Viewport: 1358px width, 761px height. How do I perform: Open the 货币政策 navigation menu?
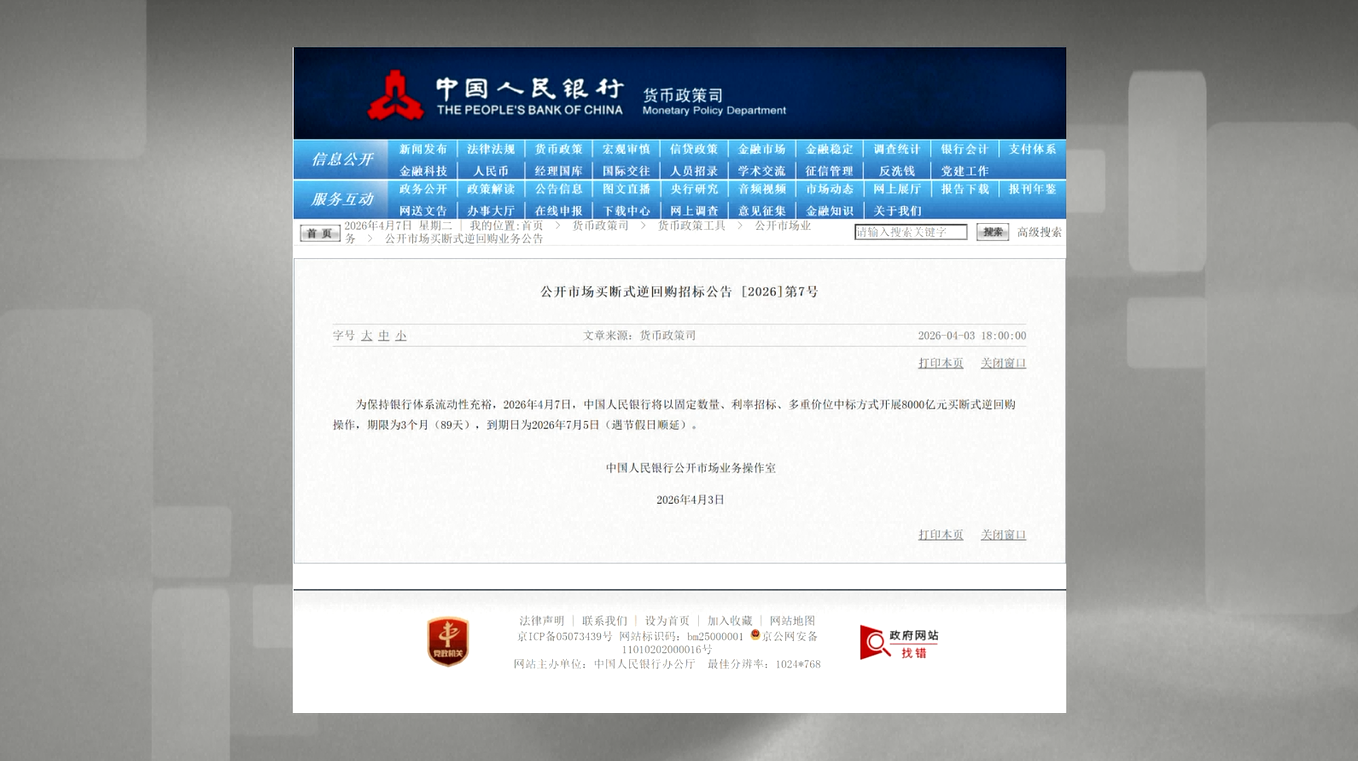pyautogui.click(x=558, y=149)
